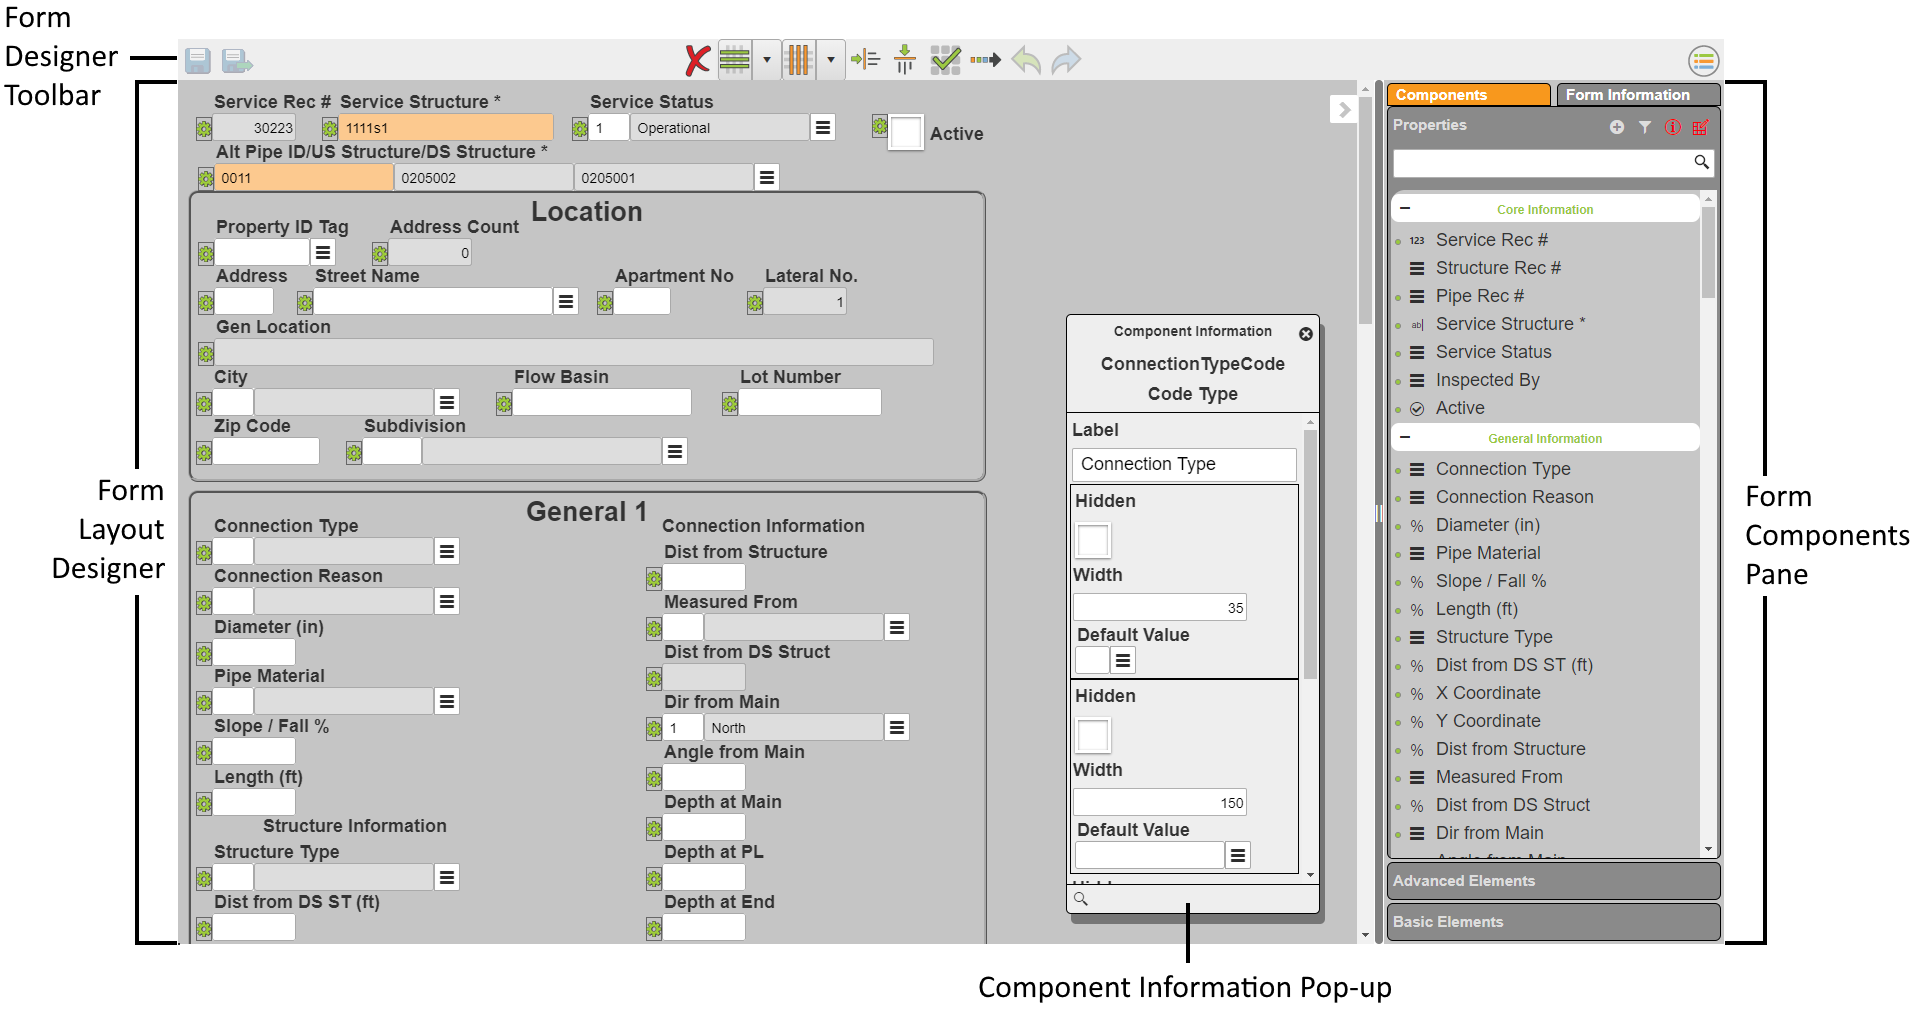Click the align top edge icon
Viewport: 1914px width, 1009px height.
pyautogui.click(x=905, y=60)
